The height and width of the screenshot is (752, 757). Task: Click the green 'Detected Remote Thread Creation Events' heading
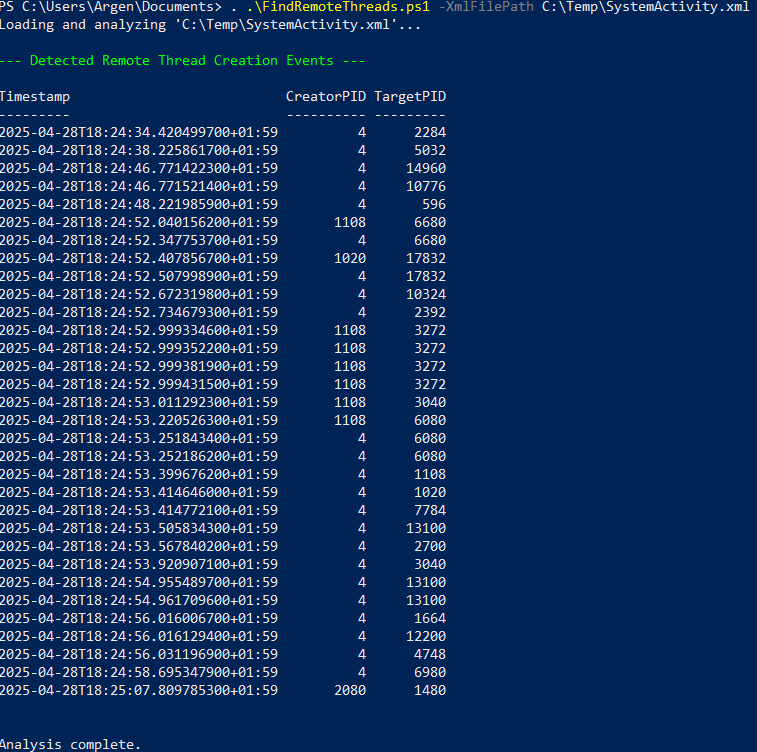(x=182, y=60)
